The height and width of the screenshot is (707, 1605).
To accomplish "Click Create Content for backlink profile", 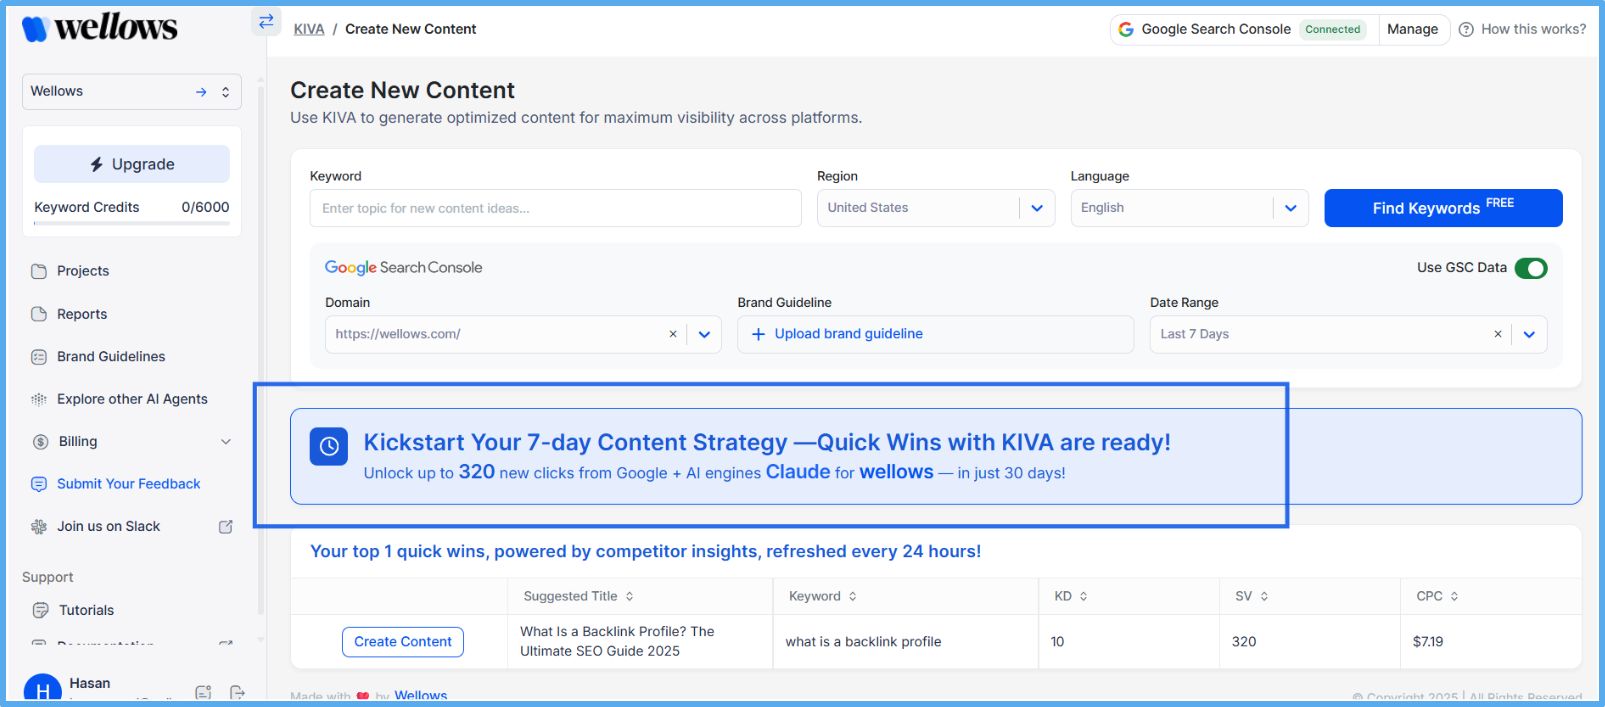I will click(402, 642).
